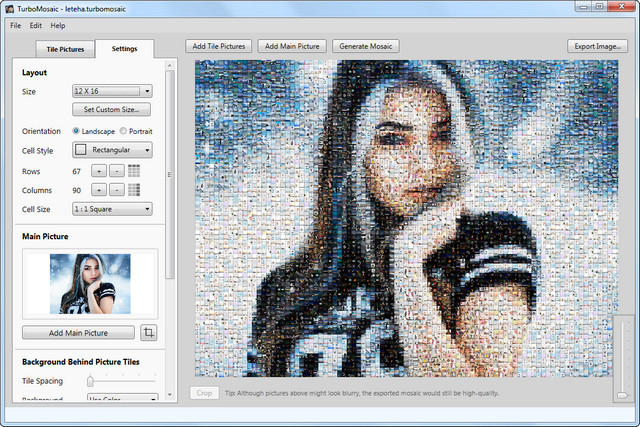Decrease rows with the minus button

point(115,172)
